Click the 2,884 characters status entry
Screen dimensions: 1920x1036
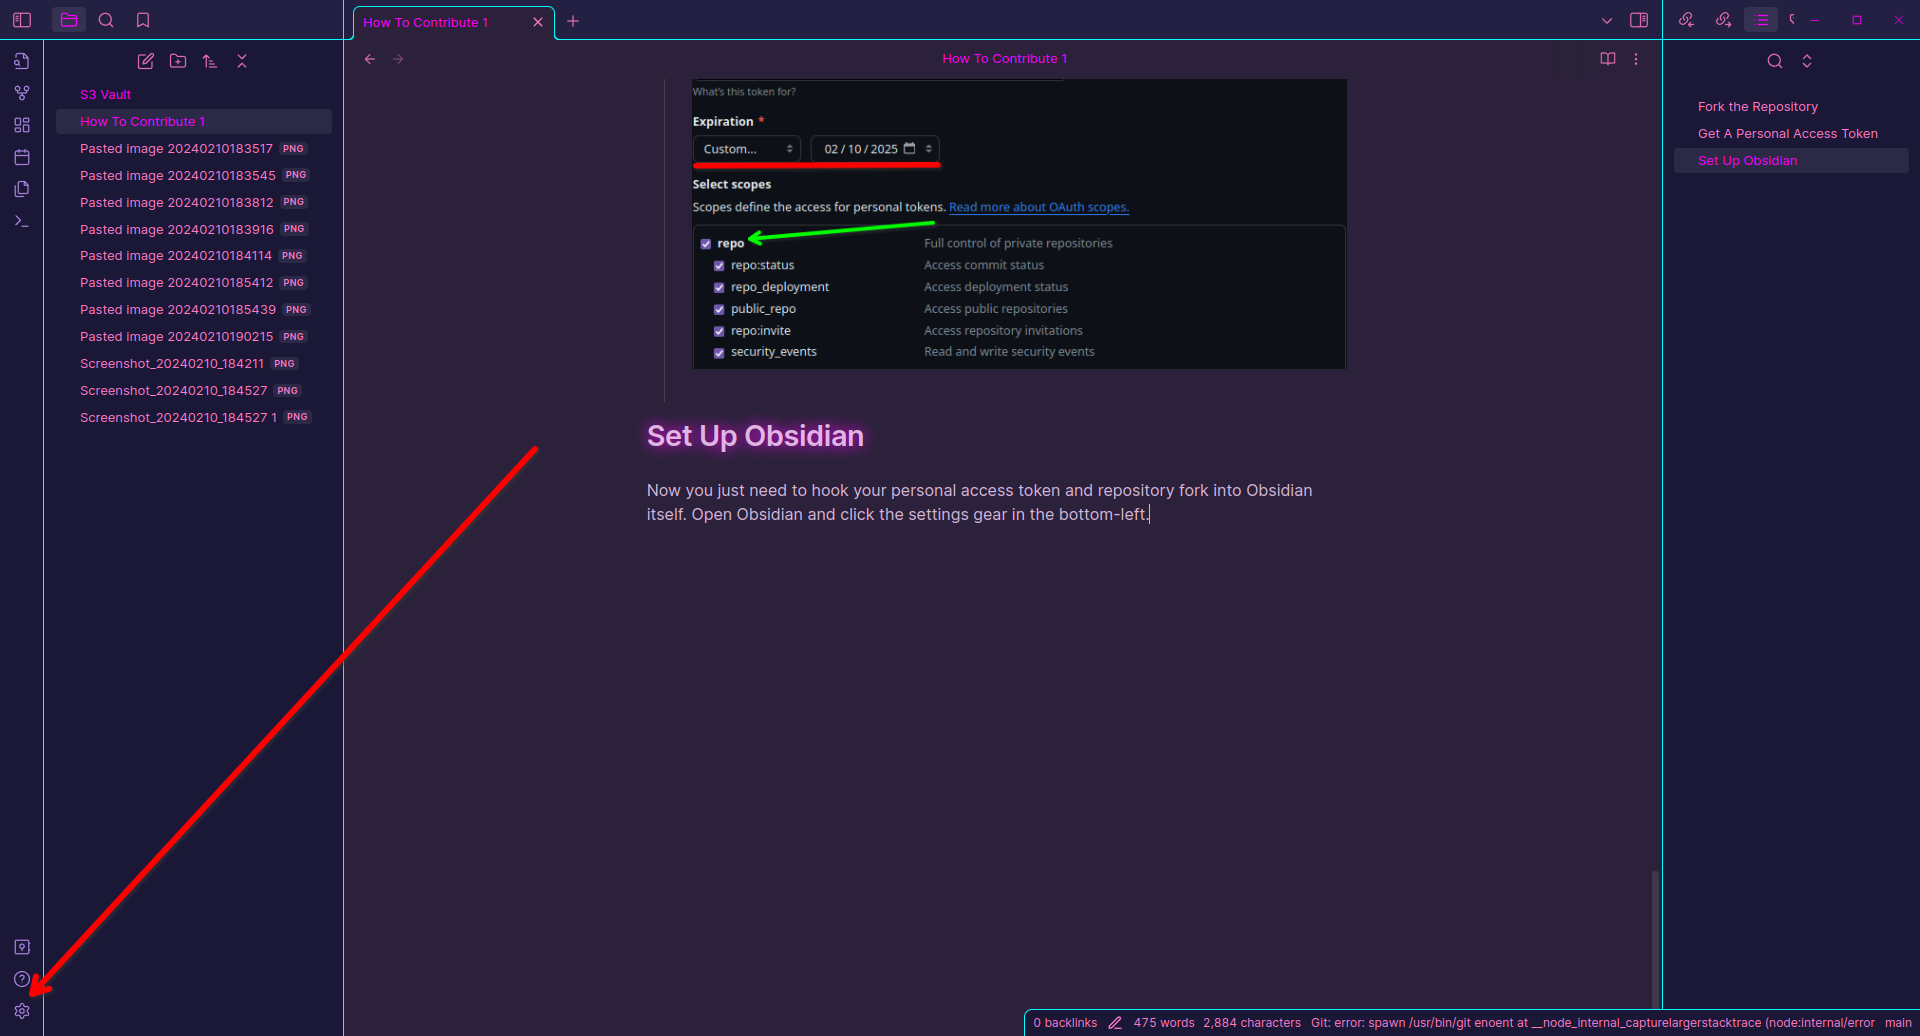point(1252,1023)
